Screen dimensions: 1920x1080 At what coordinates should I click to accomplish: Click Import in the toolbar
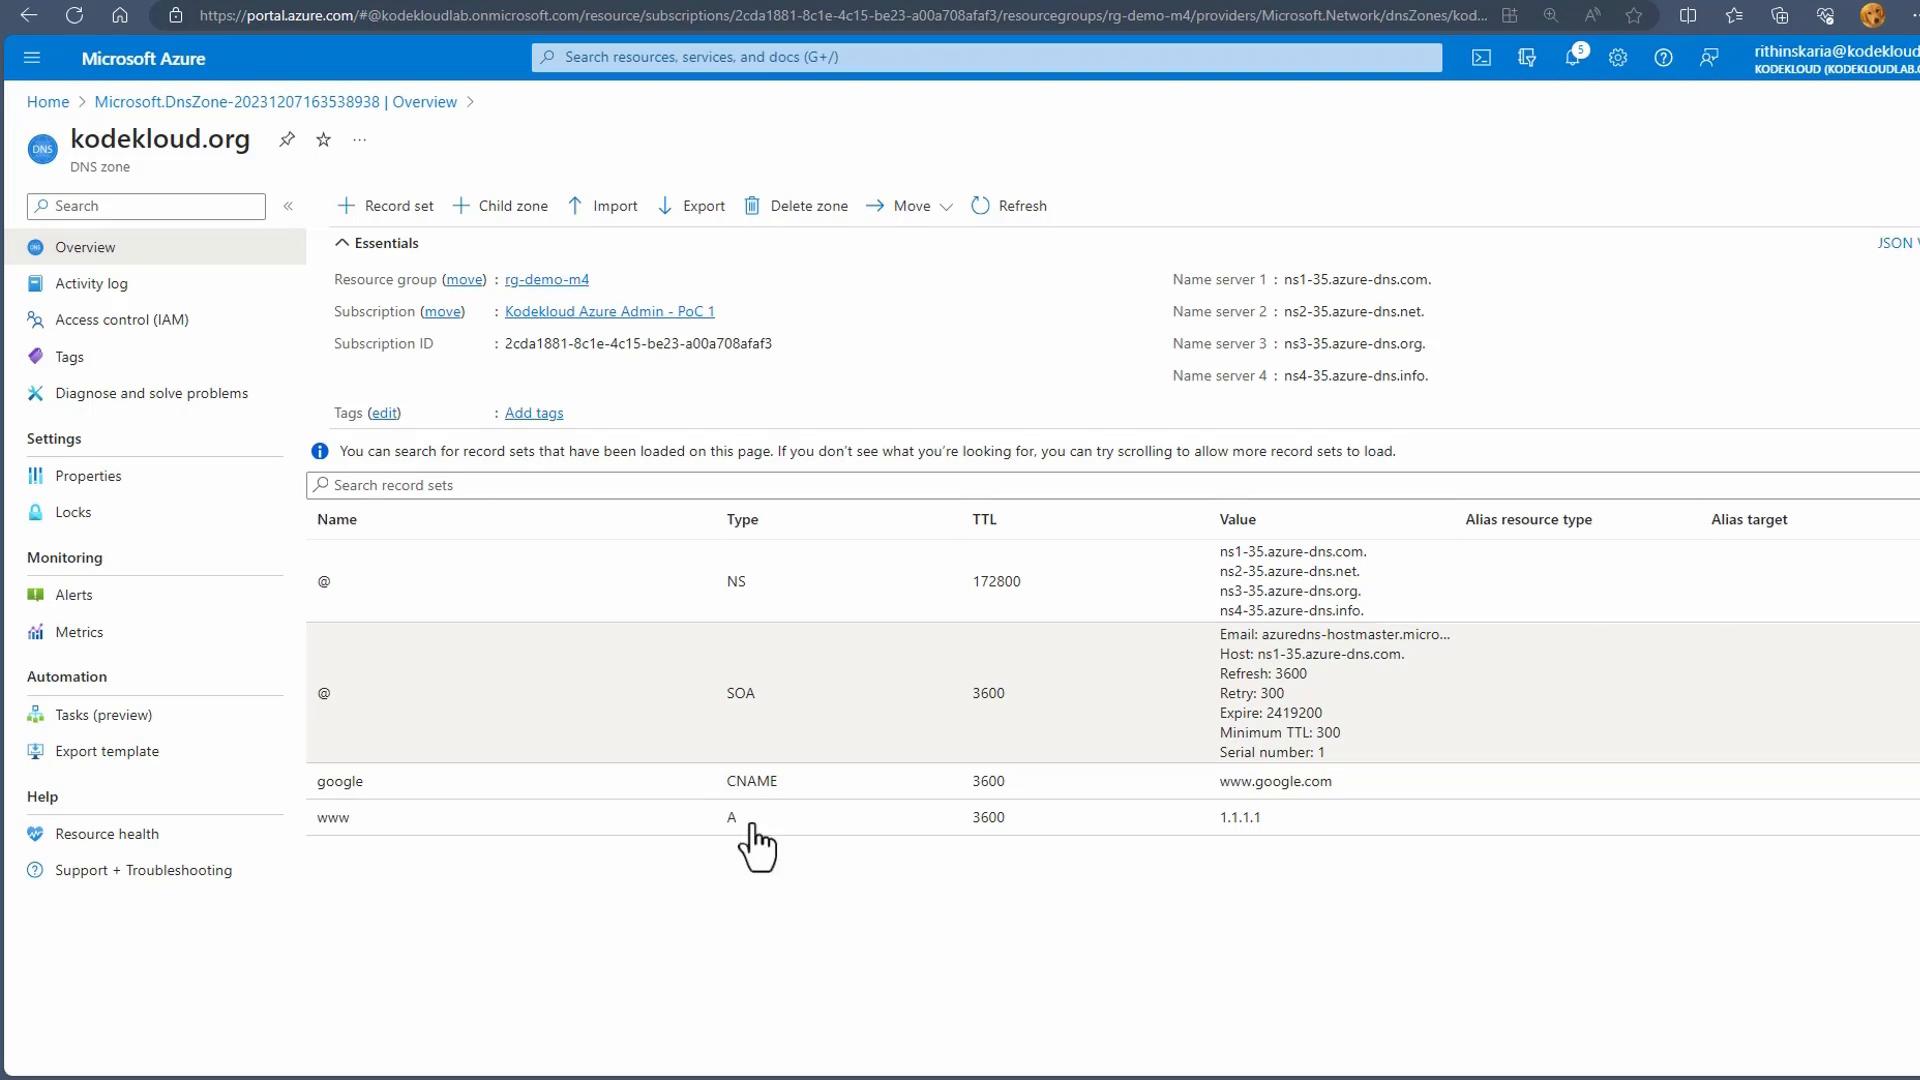[603, 206]
